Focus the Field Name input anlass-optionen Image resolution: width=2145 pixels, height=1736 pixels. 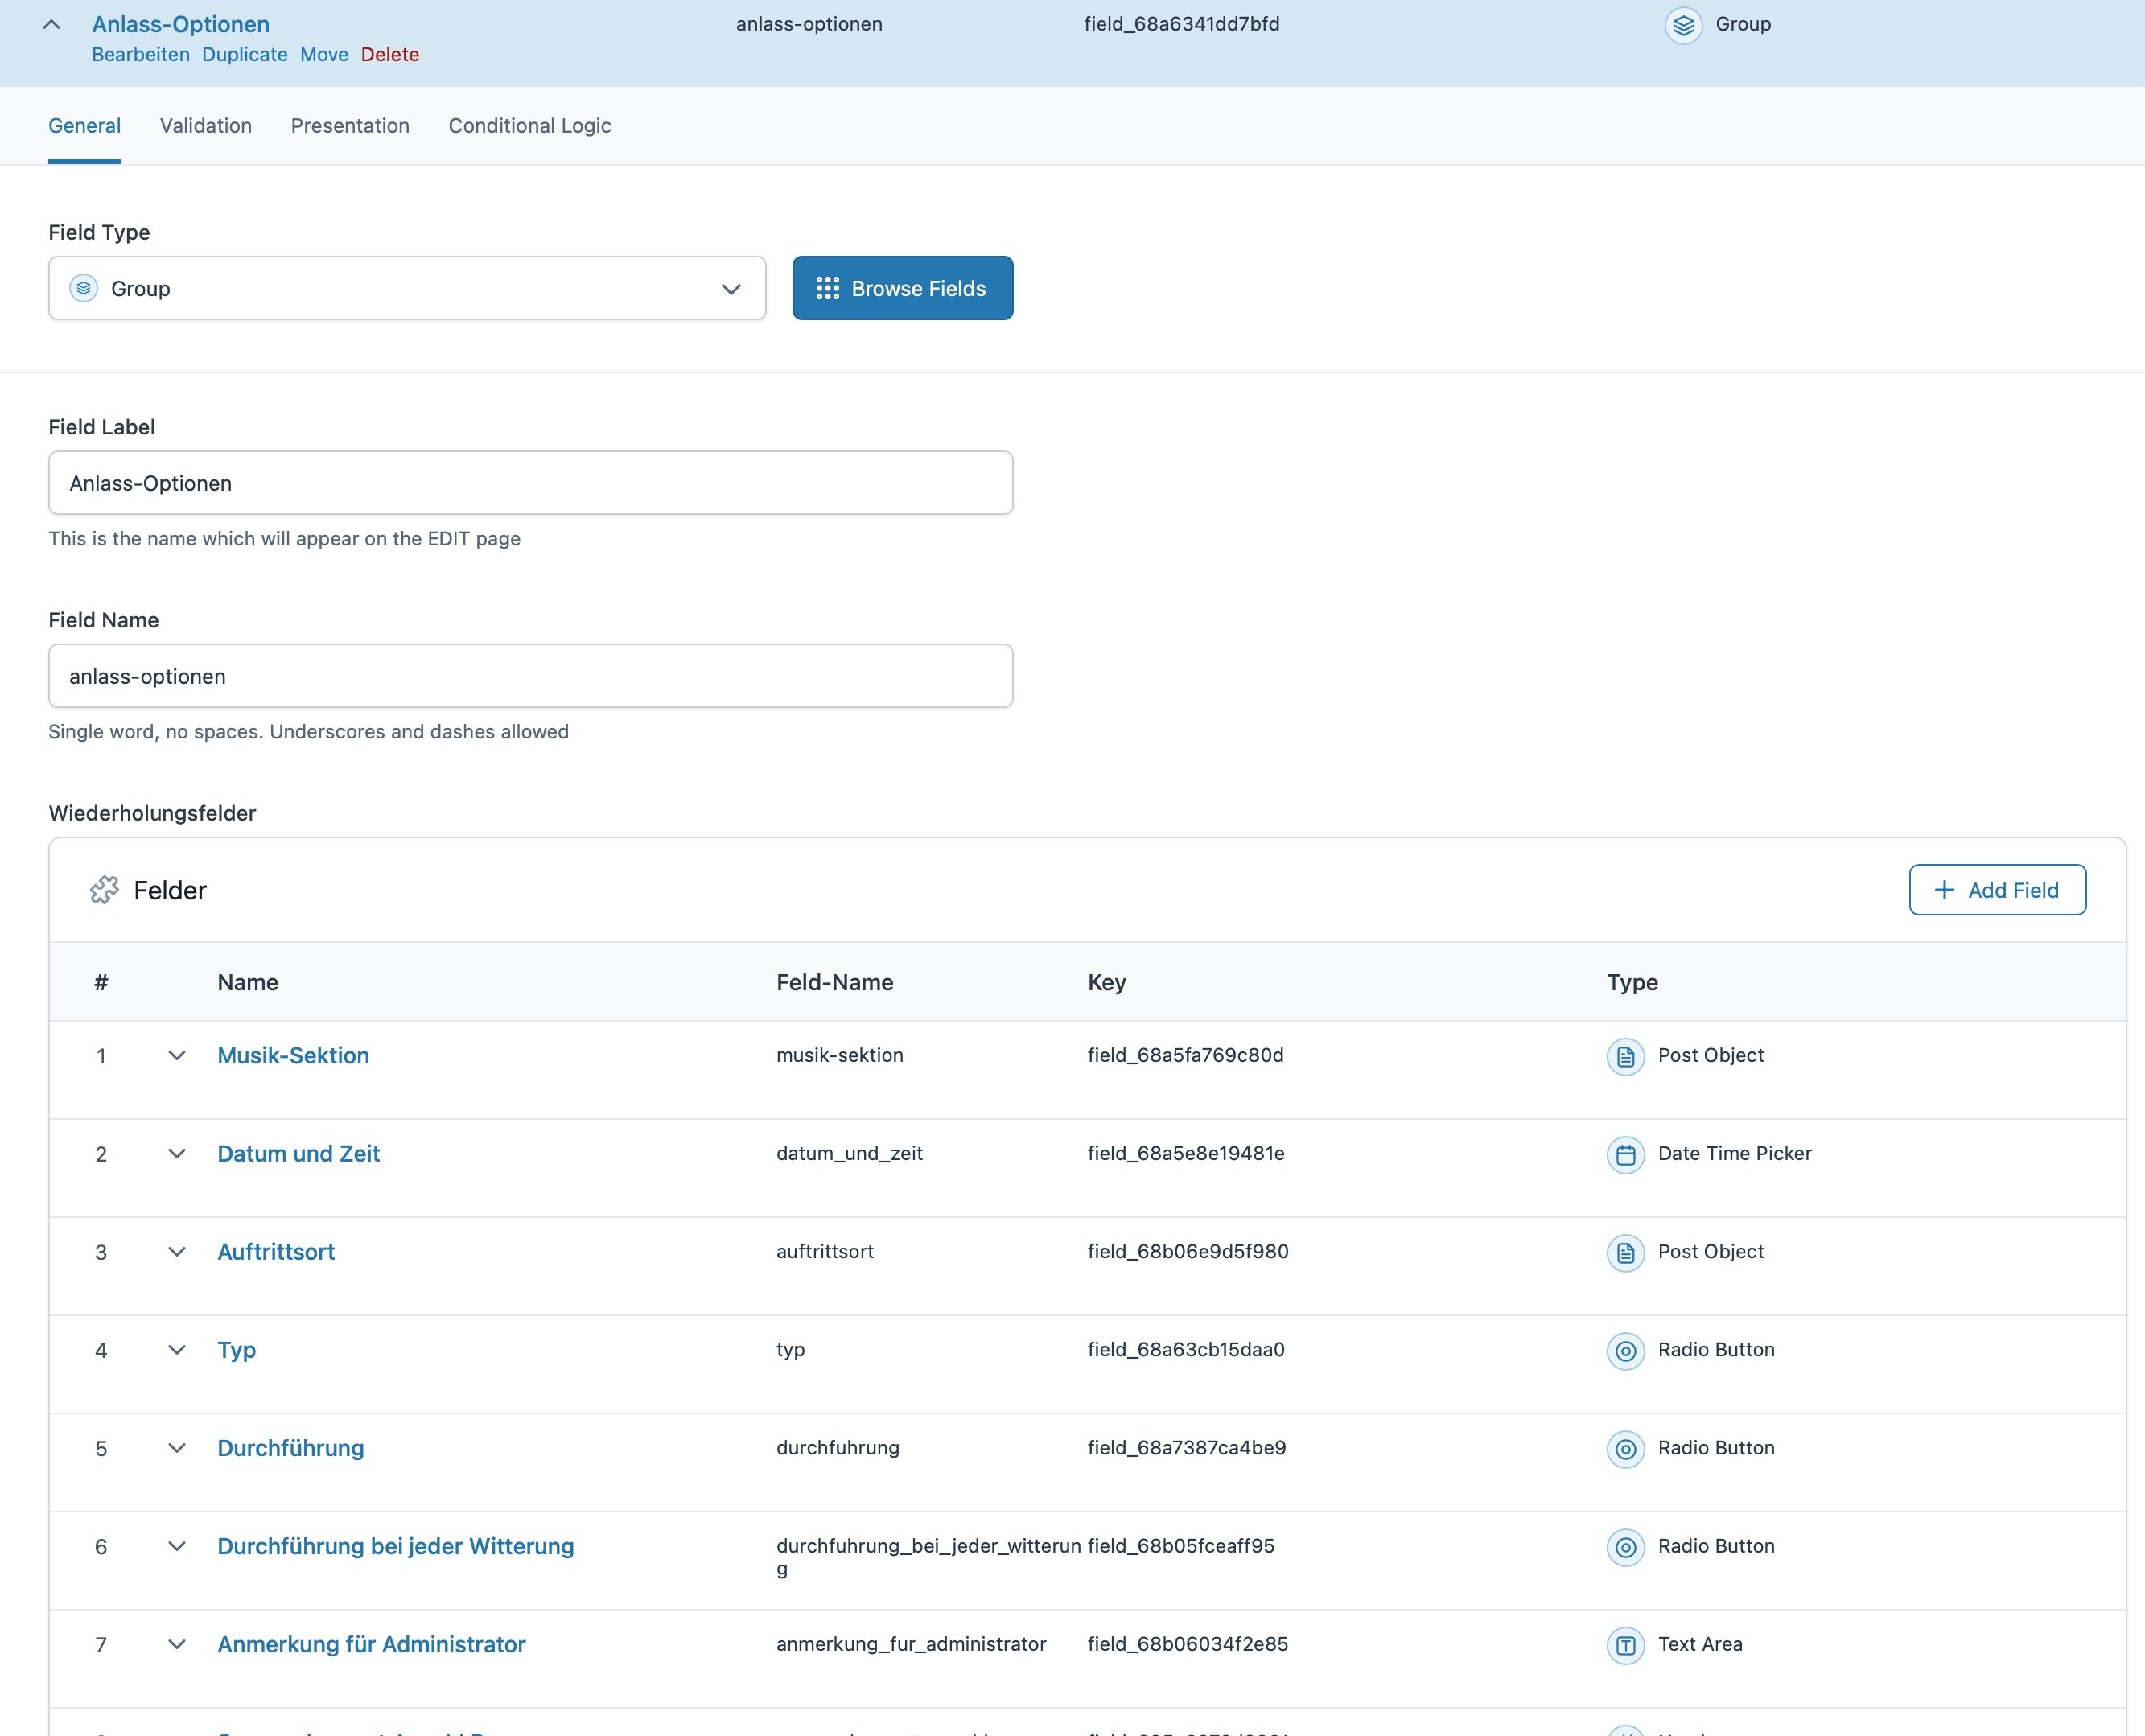point(530,677)
